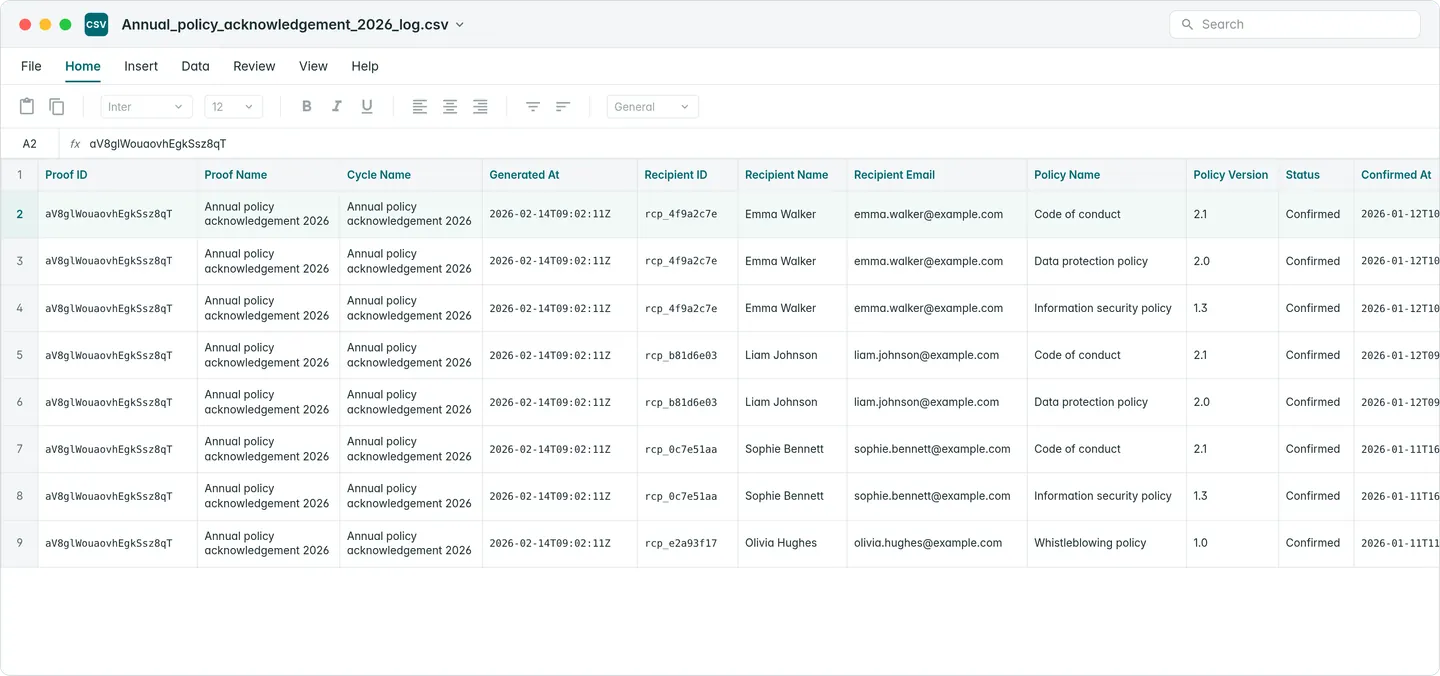This screenshot has height=676, width=1440.
Task: Select the Cycle Name column header
Action: (x=411, y=175)
